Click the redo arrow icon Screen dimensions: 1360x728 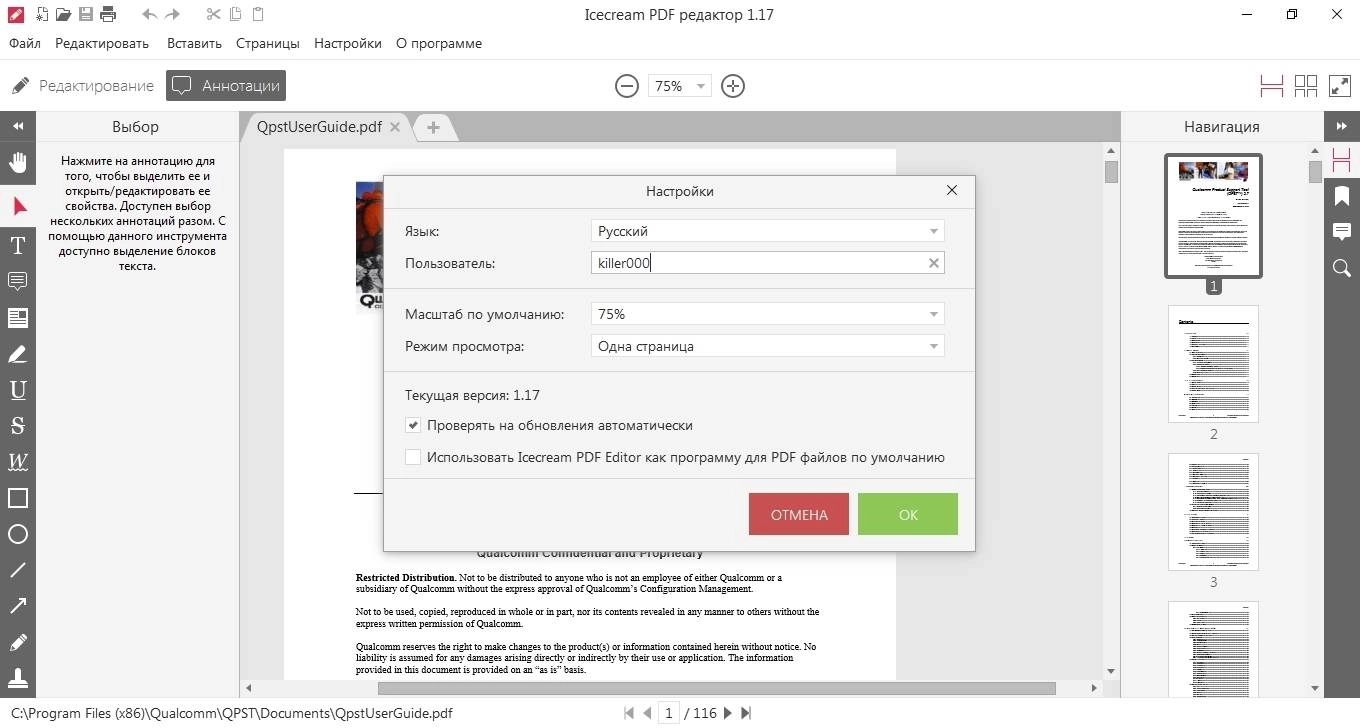tap(172, 14)
